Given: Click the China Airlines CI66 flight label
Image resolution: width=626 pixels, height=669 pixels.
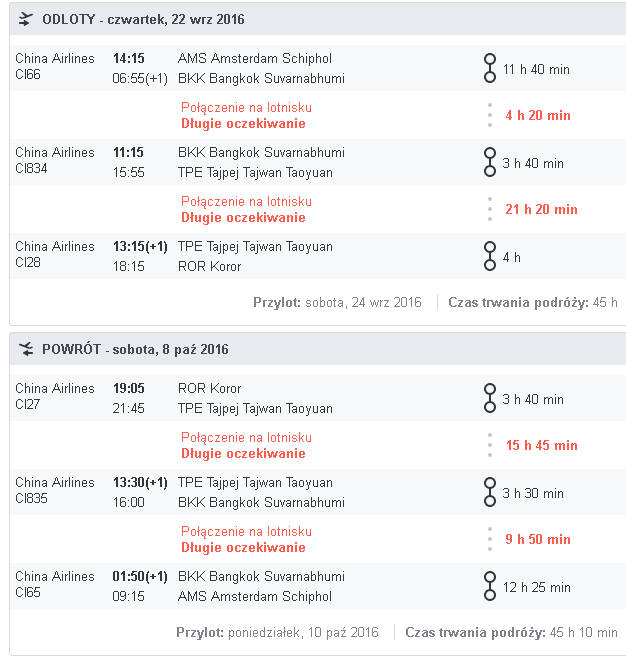Looking at the screenshot, I should (x=55, y=66).
